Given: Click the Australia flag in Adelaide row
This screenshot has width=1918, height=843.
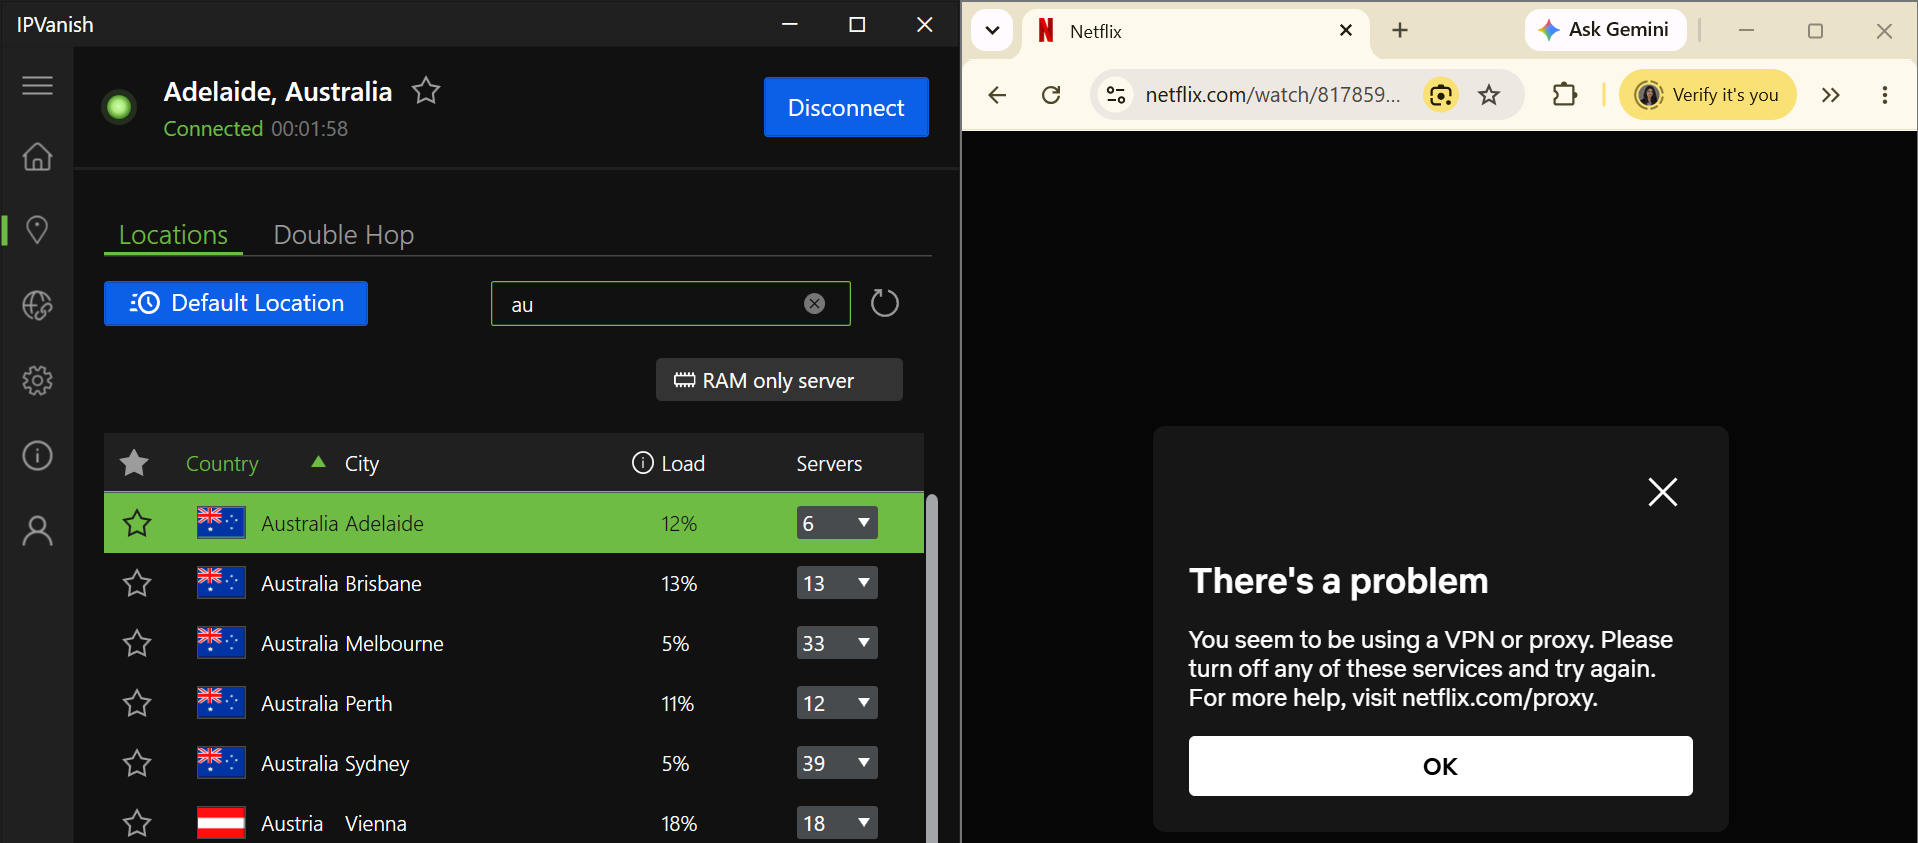Looking at the screenshot, I should point(221,523).
